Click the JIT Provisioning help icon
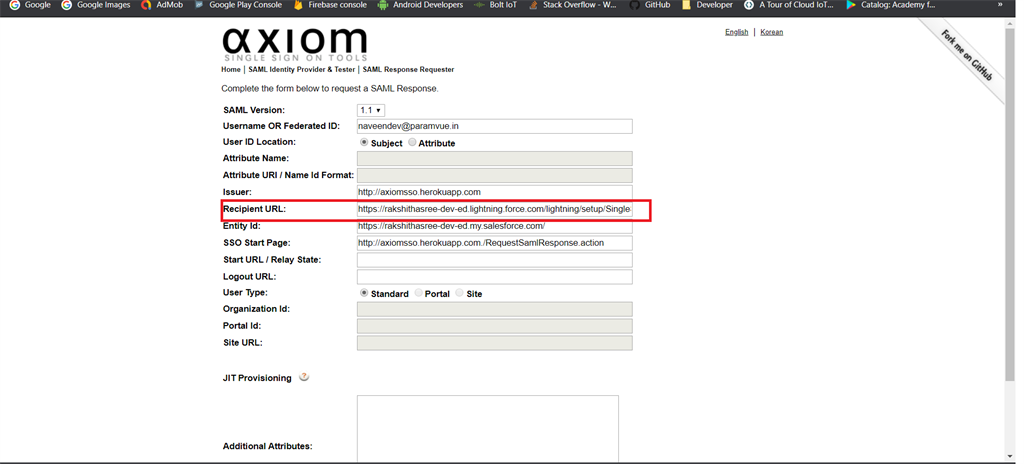This screenshot has height=464, width=1024. pyautogui.click(x=304, y=377)
